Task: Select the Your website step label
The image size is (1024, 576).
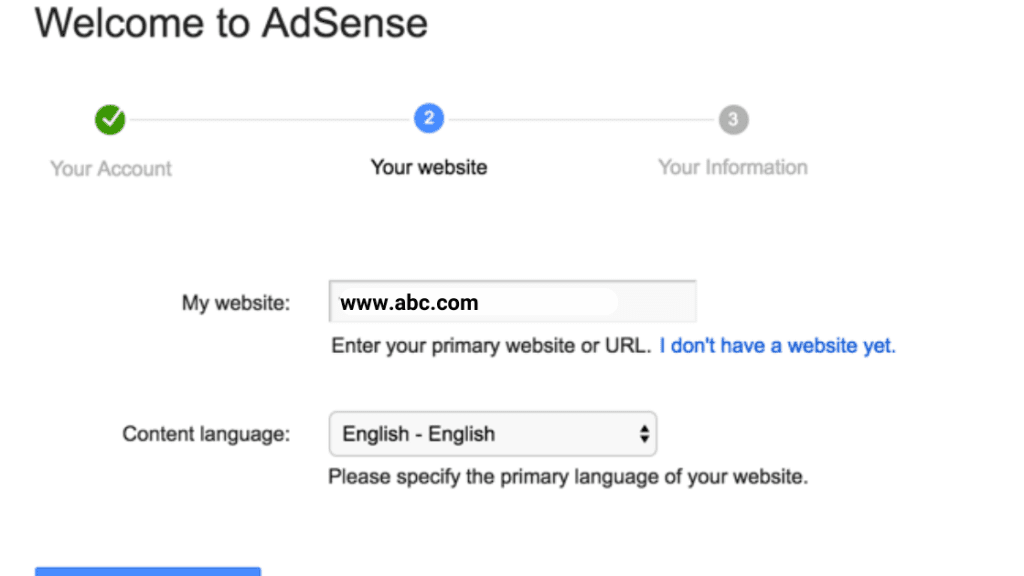Action: [x=429, y=167]
